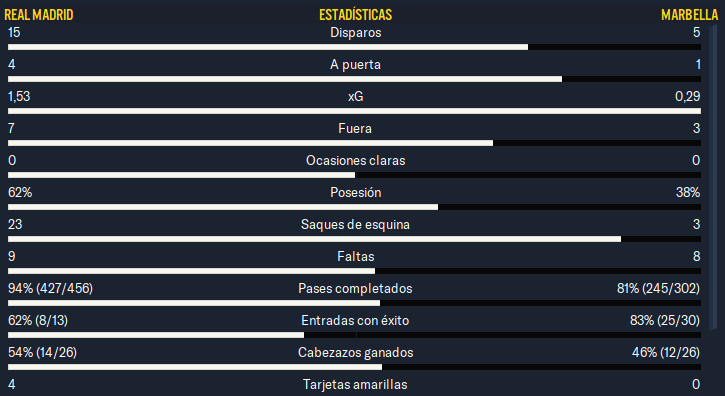Image resolution: width=725 pixels, height=396 pixels.
Task: Click the Cabezazos ganados label
Action: (x=356, y=353)
